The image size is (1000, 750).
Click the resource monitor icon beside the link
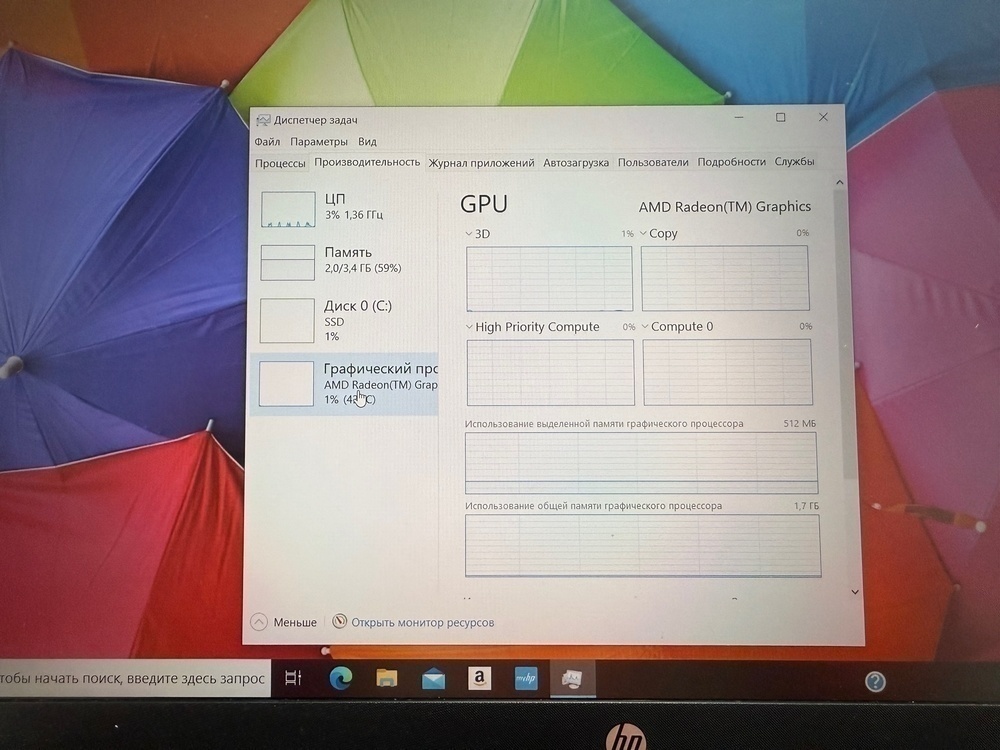339,622
